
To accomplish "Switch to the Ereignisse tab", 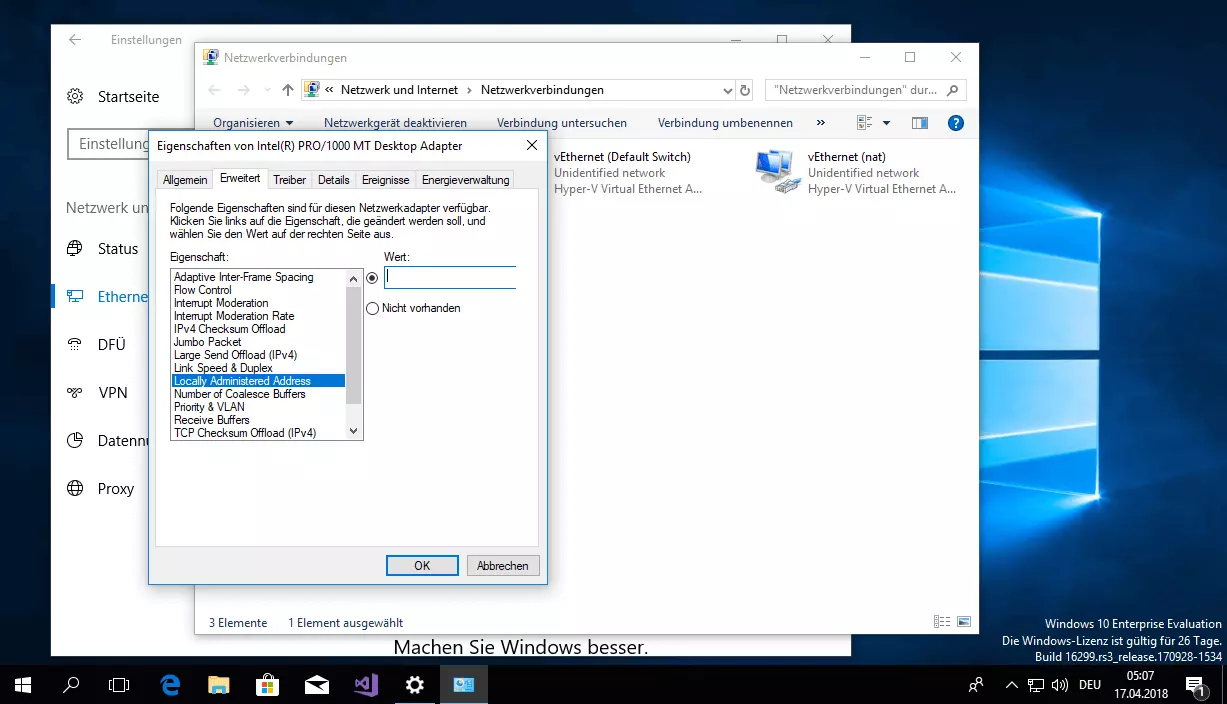I will 386,180.
